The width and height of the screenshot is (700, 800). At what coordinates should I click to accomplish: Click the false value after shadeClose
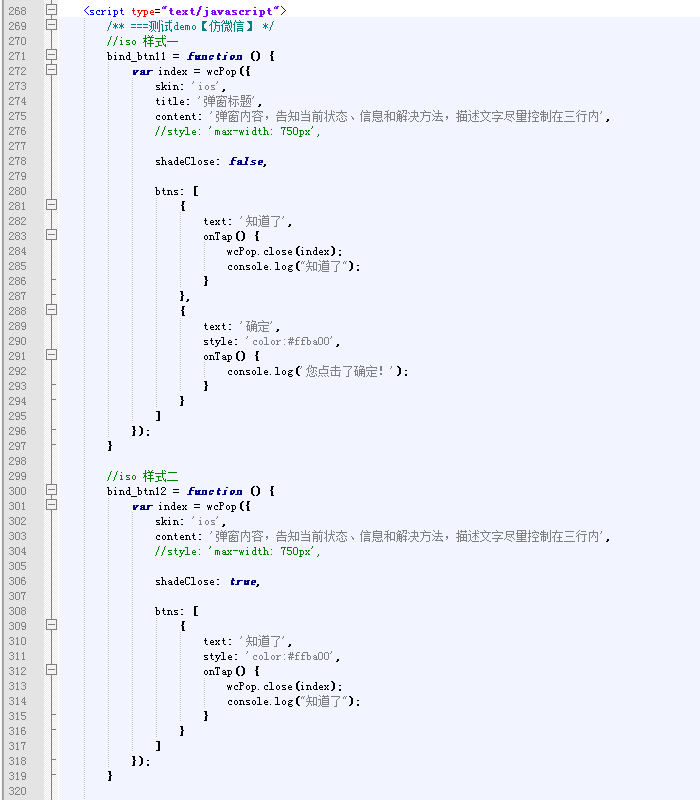pos(246,161)
